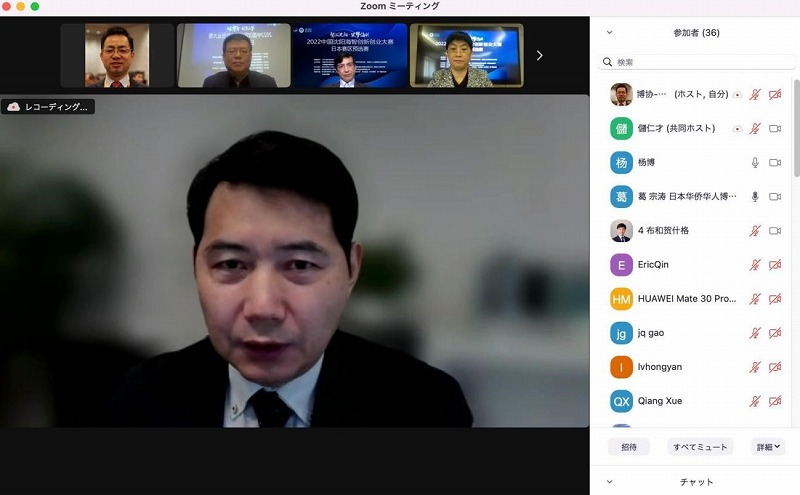The width and height of the screenshot is (800, 495).
Task: Click the すべてミュート button
Action: click(x=699, y=447)
